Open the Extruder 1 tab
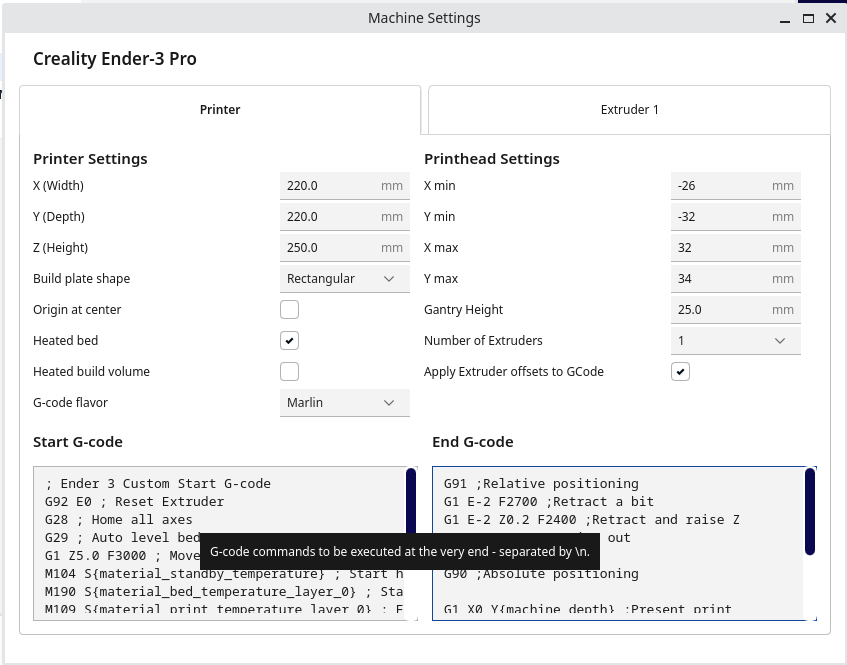This screenshot has width=847, height=665. (629, 110)
